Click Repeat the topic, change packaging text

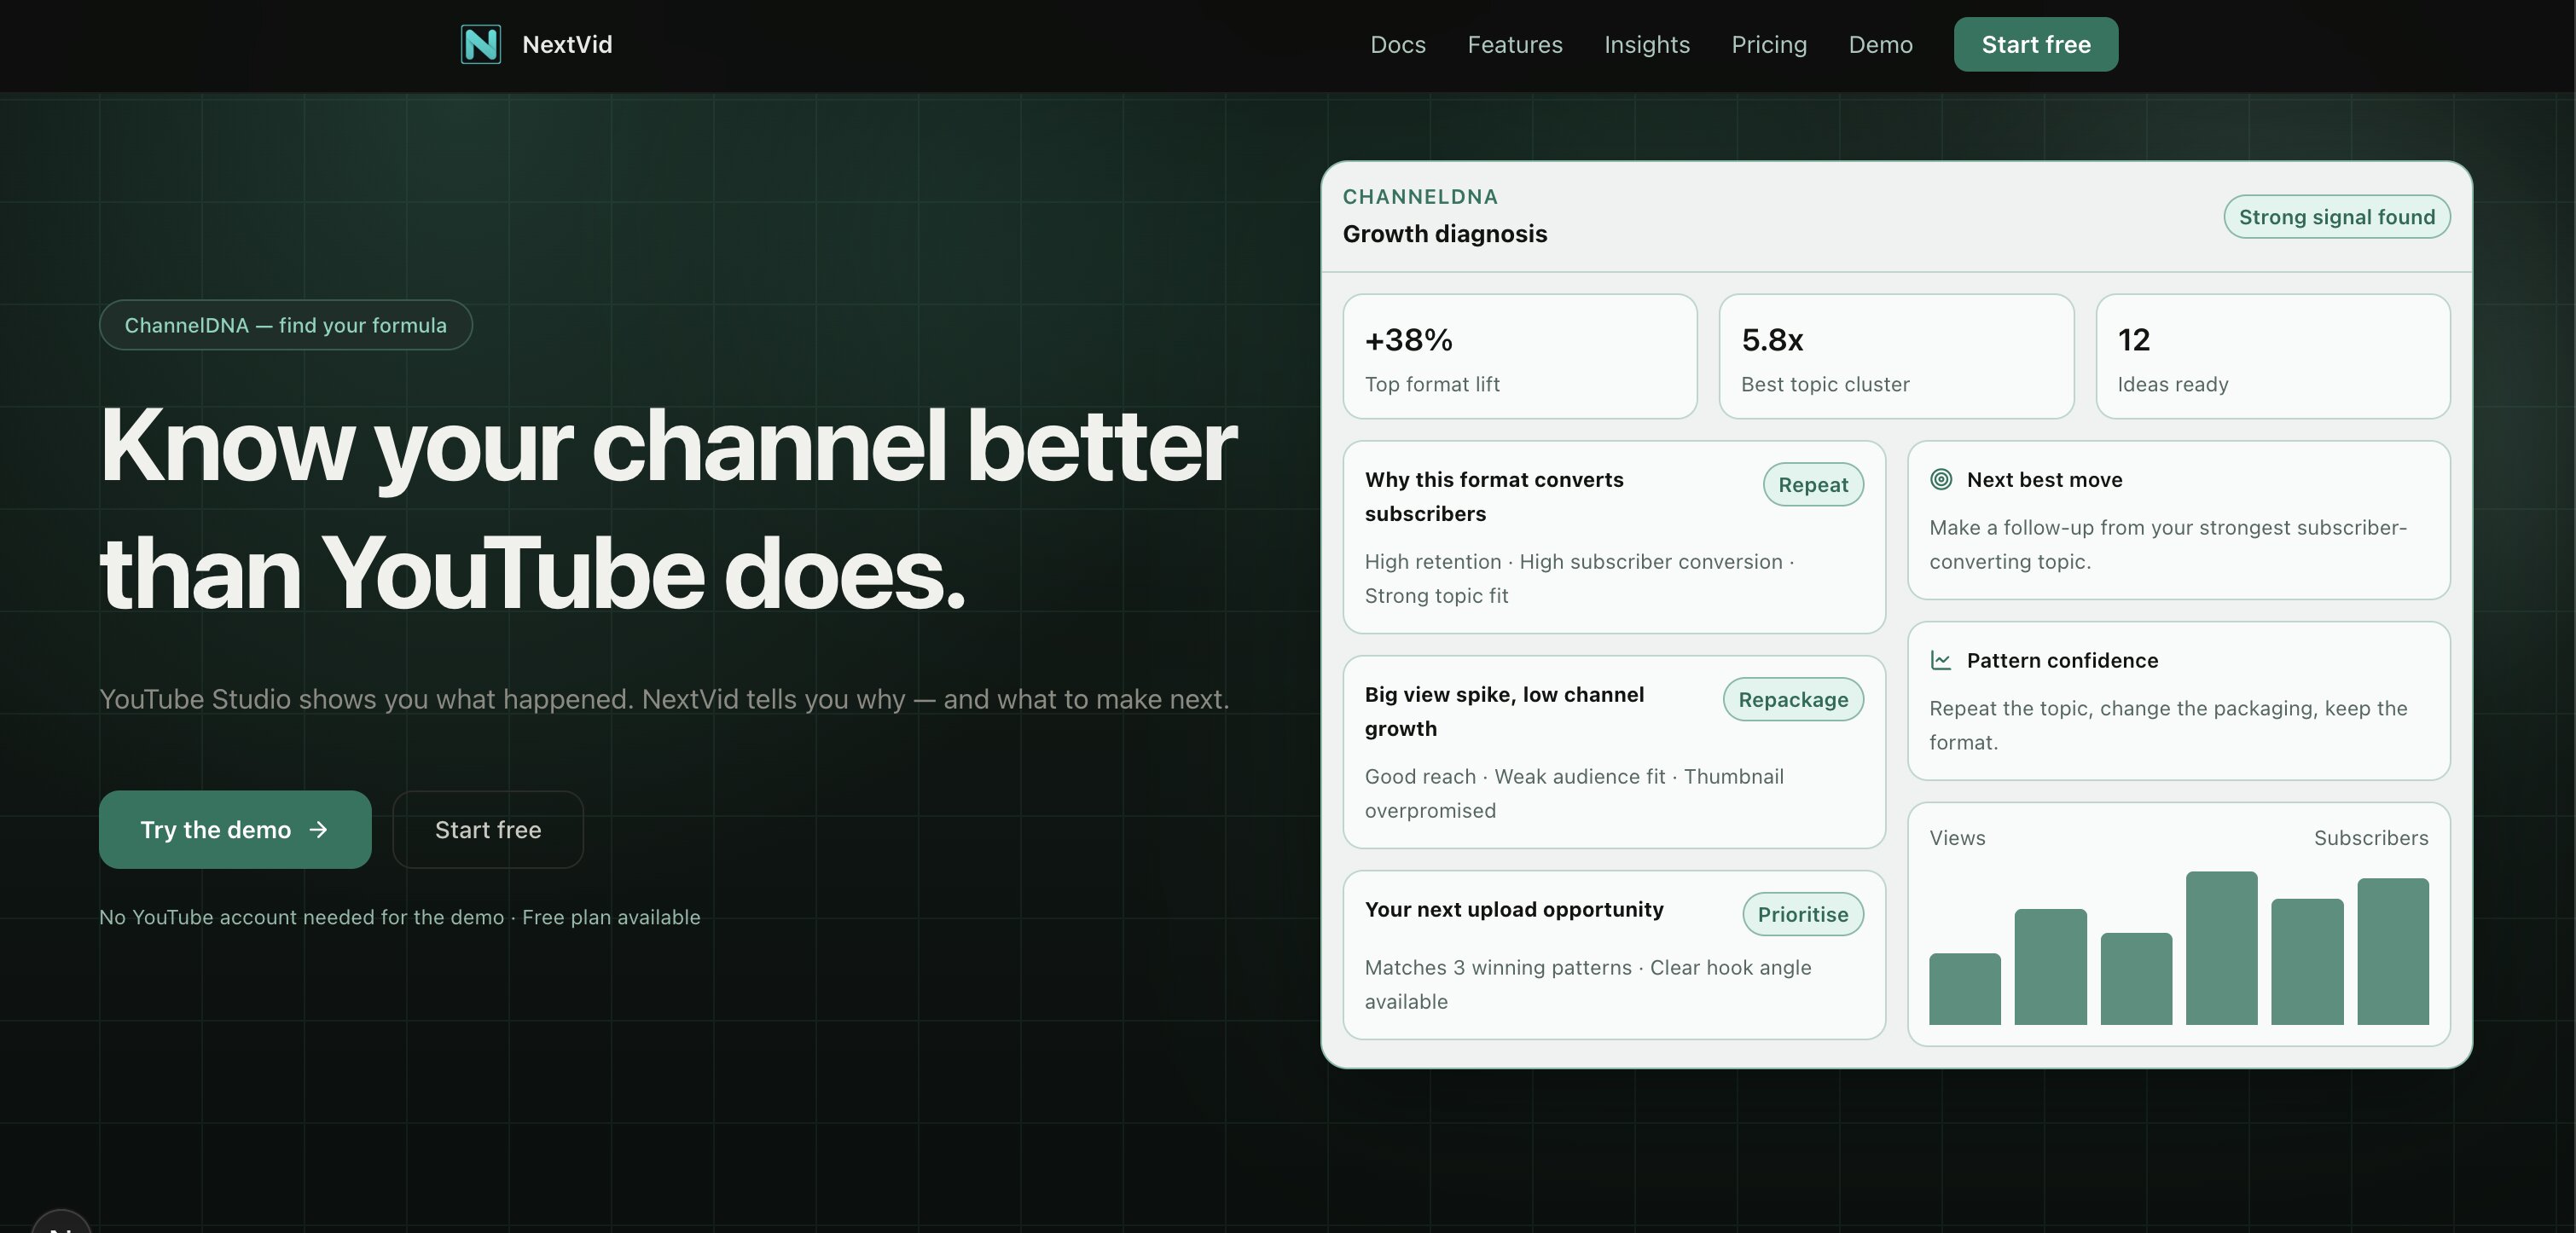[2168, 726]
